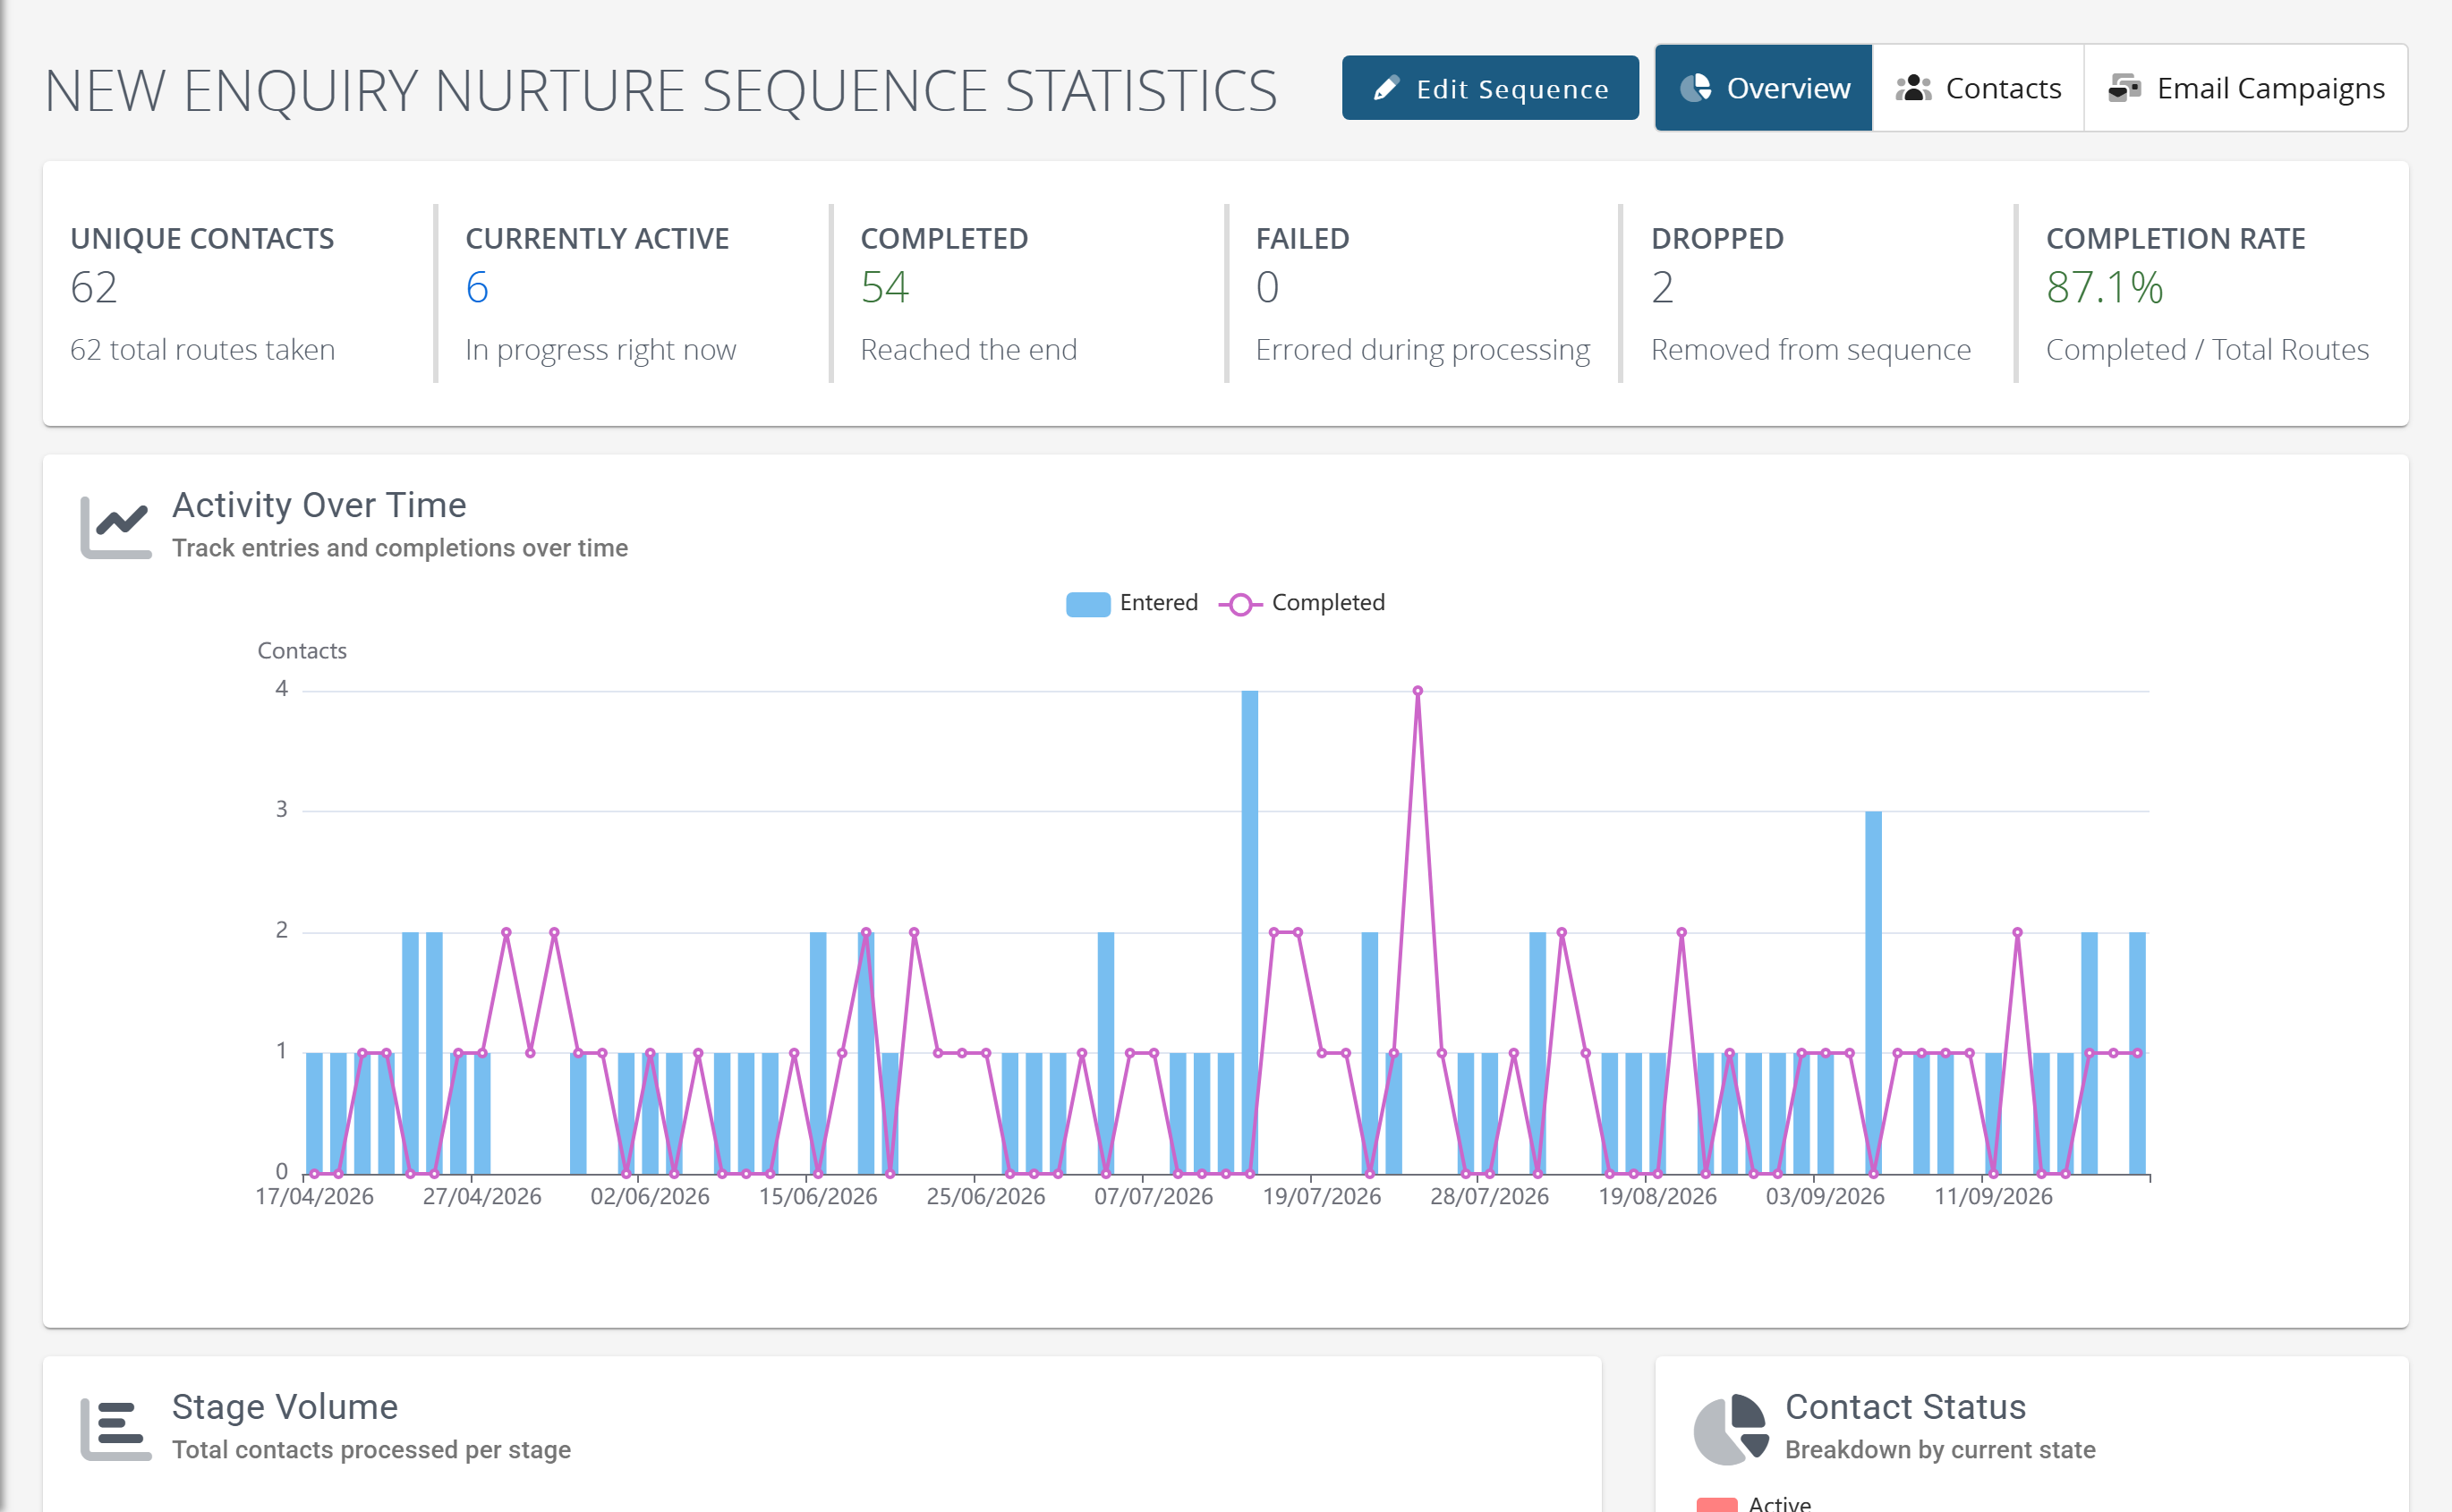Click the mail icon on Email Campaigns
2452x1512 pixels.
2124,88
